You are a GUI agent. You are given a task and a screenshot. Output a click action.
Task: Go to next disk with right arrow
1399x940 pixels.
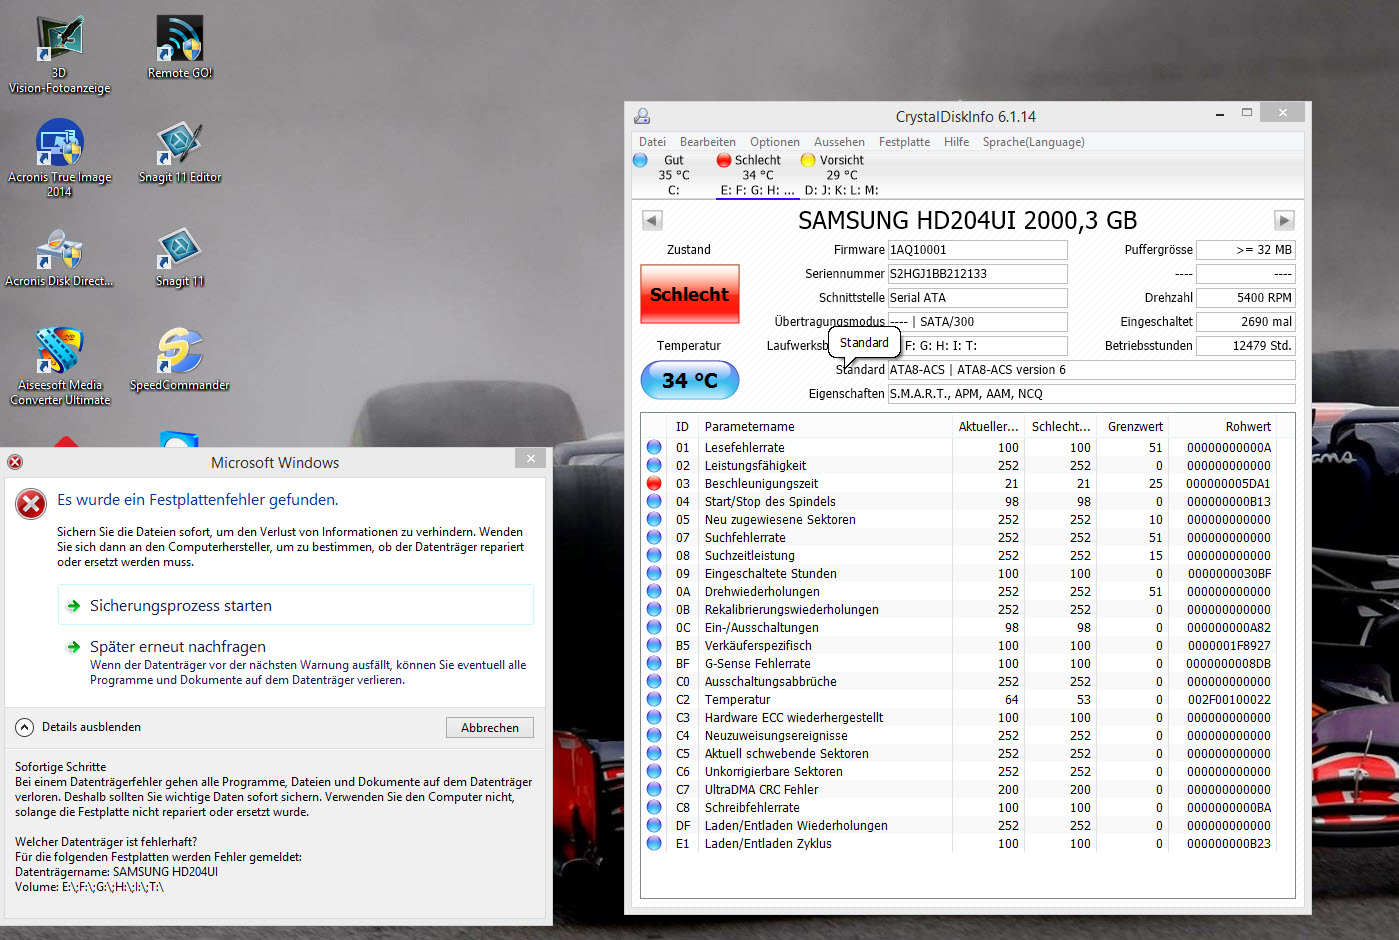pyautogui.click(x=1285, y=220)
